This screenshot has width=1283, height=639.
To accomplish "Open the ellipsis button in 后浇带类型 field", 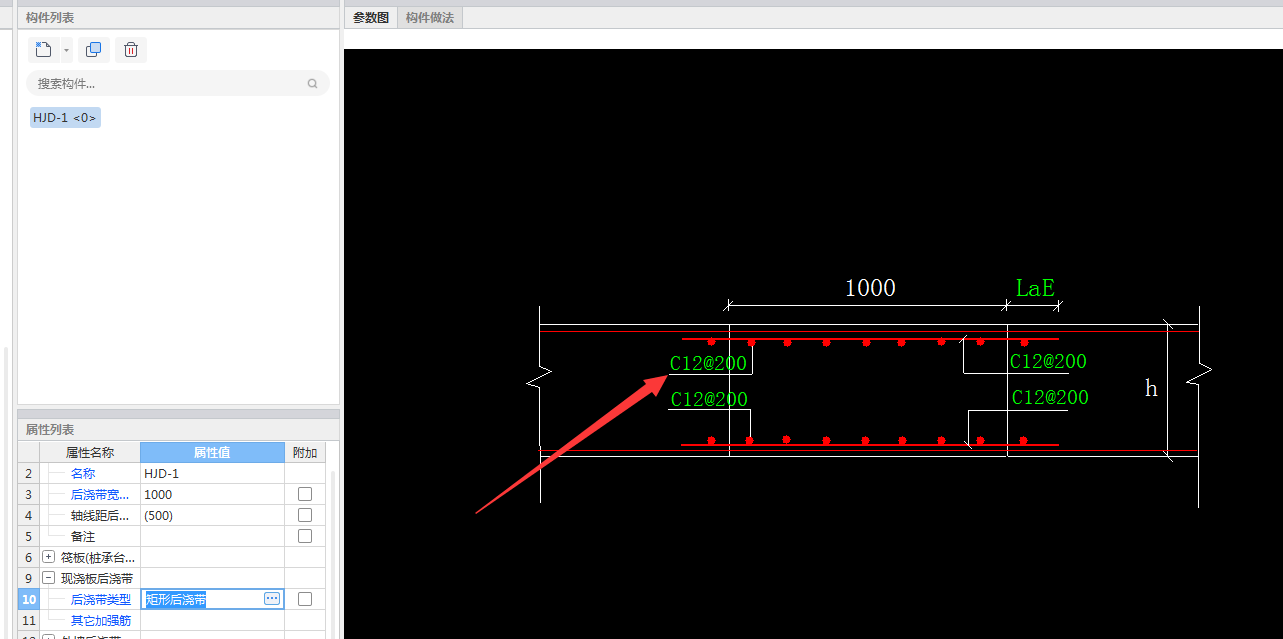I will (272, 599).
